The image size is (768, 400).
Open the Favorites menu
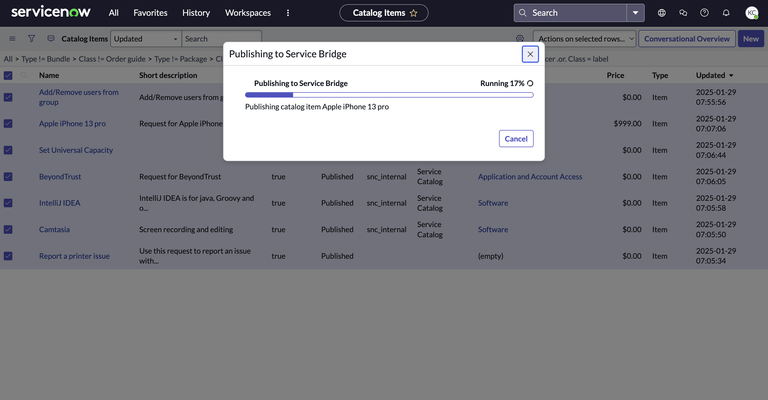150,13
